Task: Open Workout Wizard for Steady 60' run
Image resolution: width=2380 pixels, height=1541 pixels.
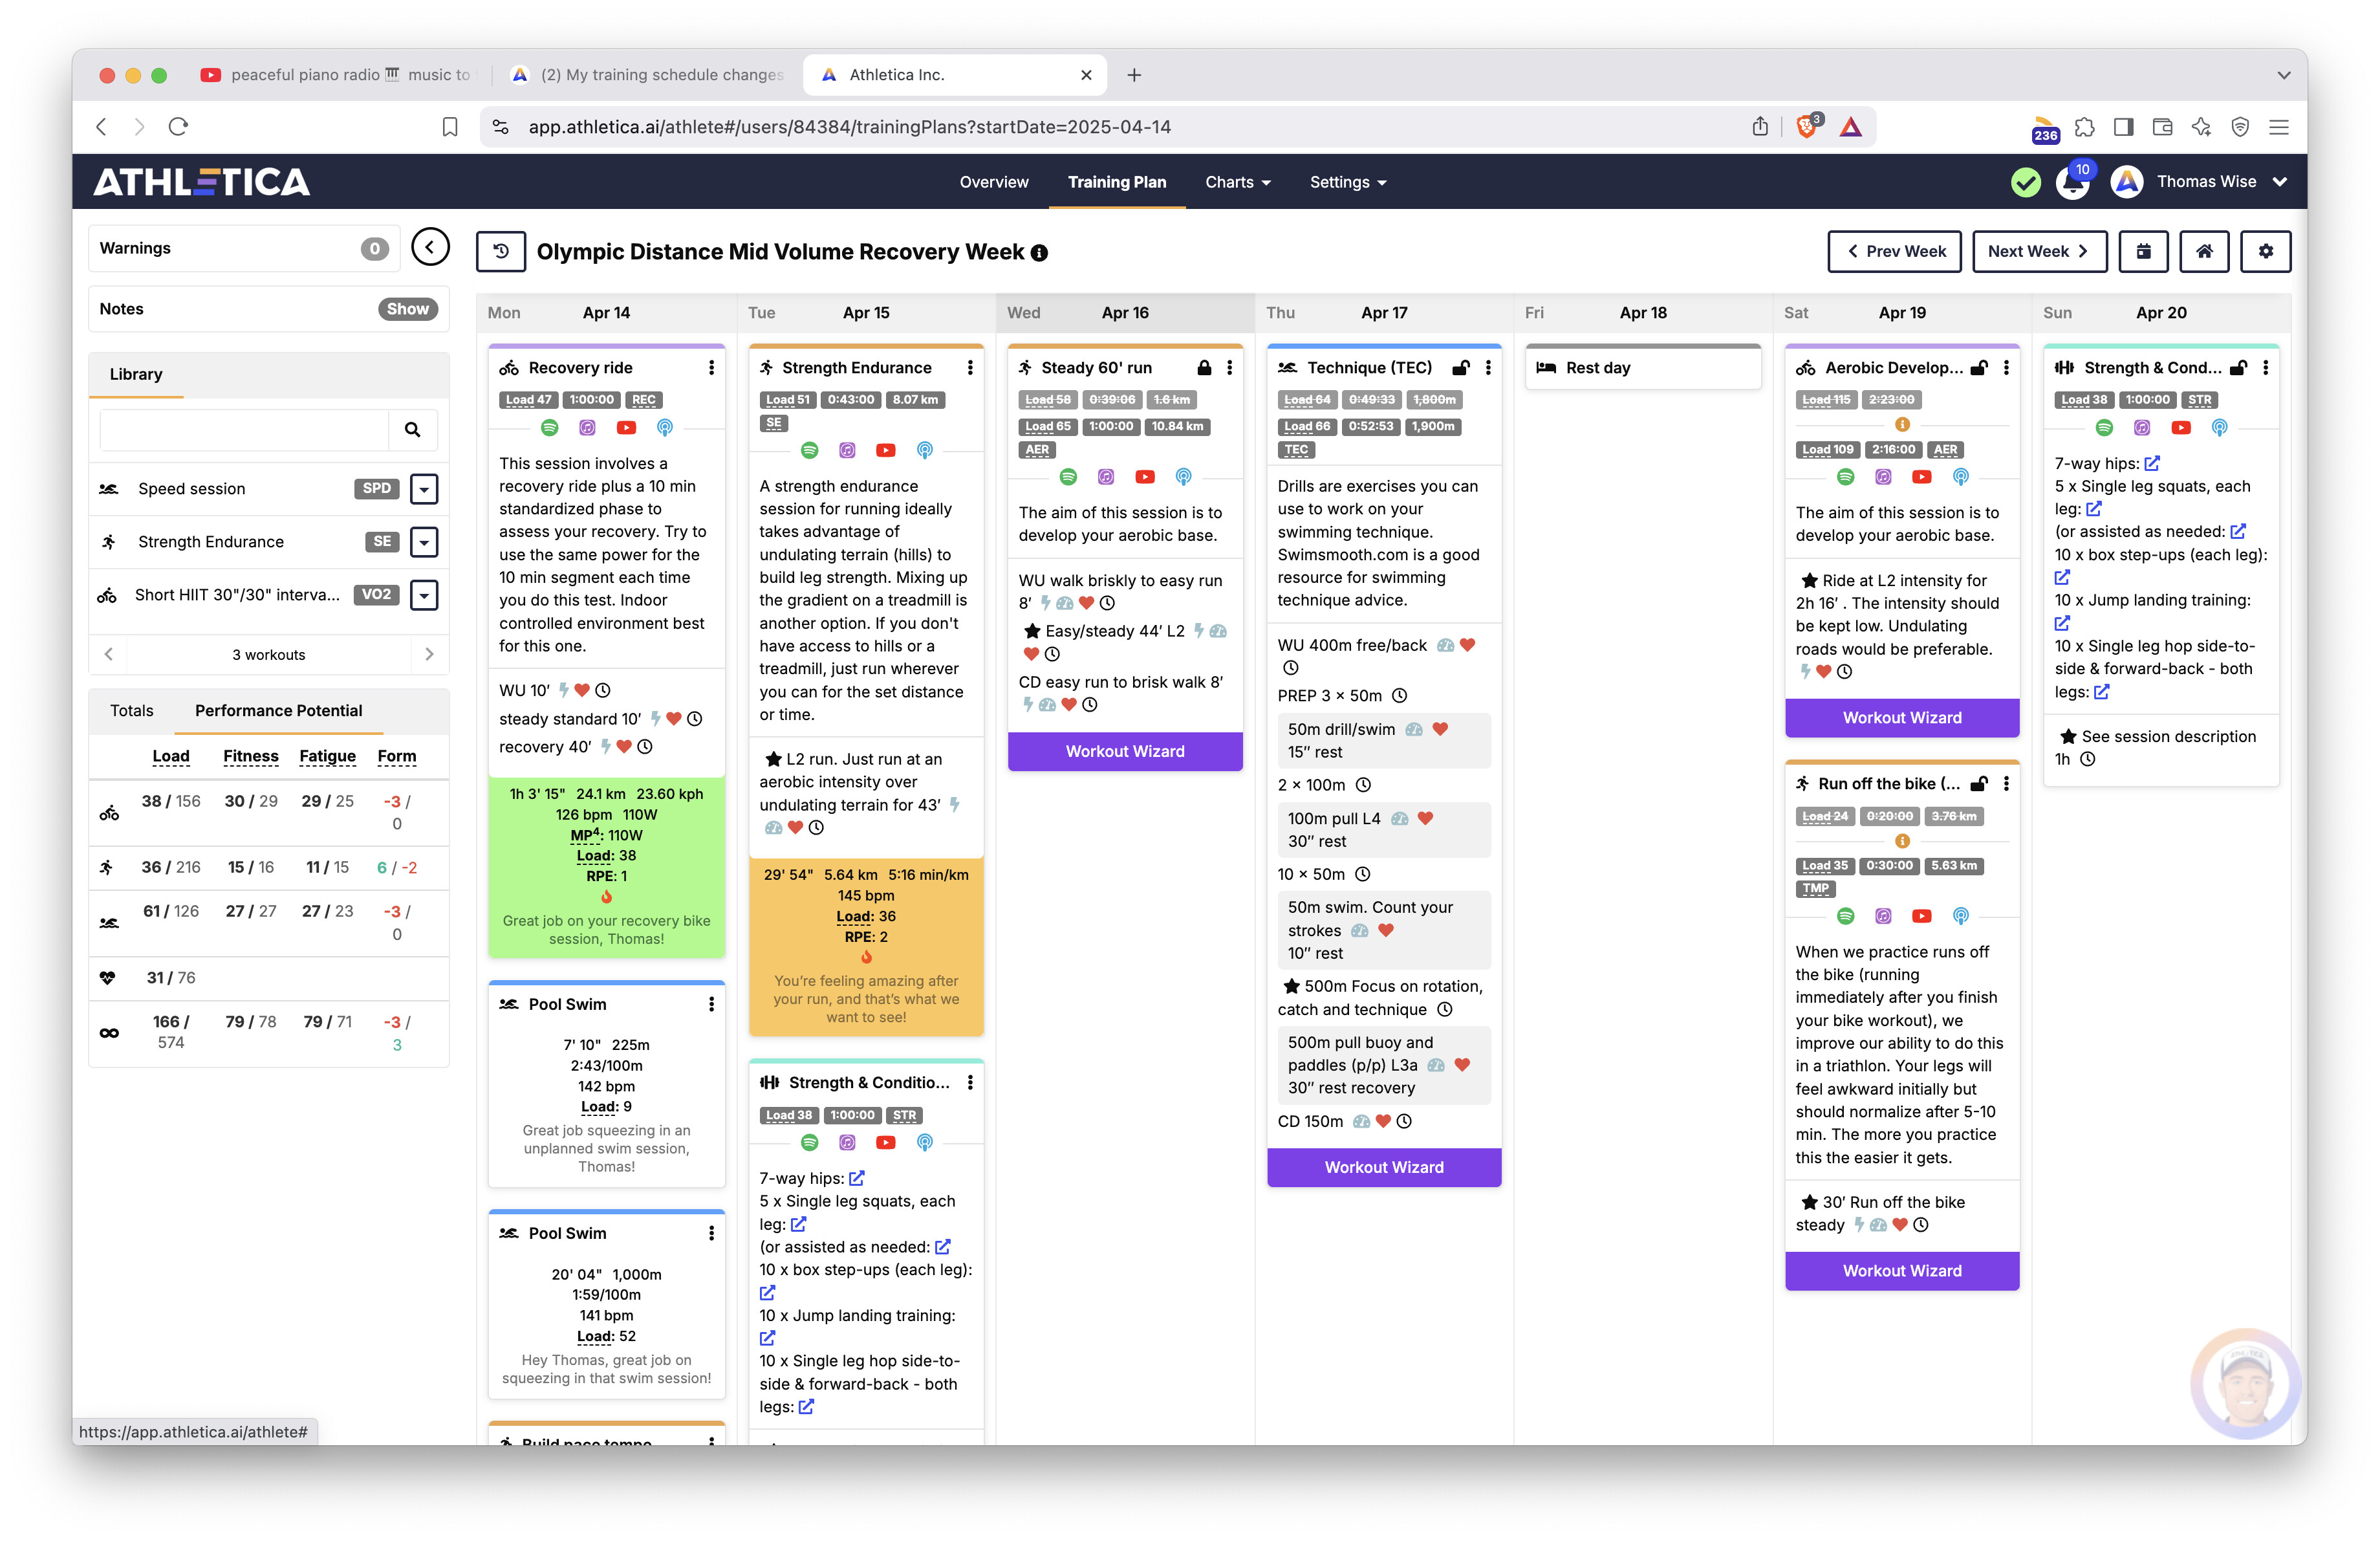Action: coord(1125,751)
